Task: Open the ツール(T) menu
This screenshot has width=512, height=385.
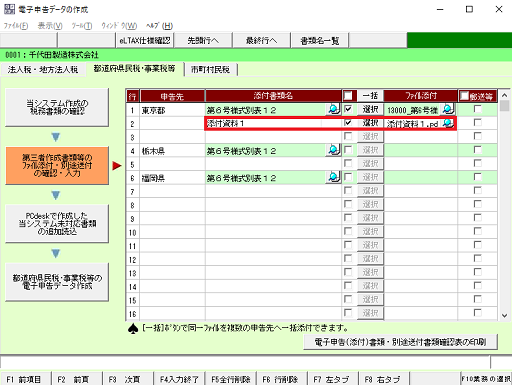Action: coord(82,26)
